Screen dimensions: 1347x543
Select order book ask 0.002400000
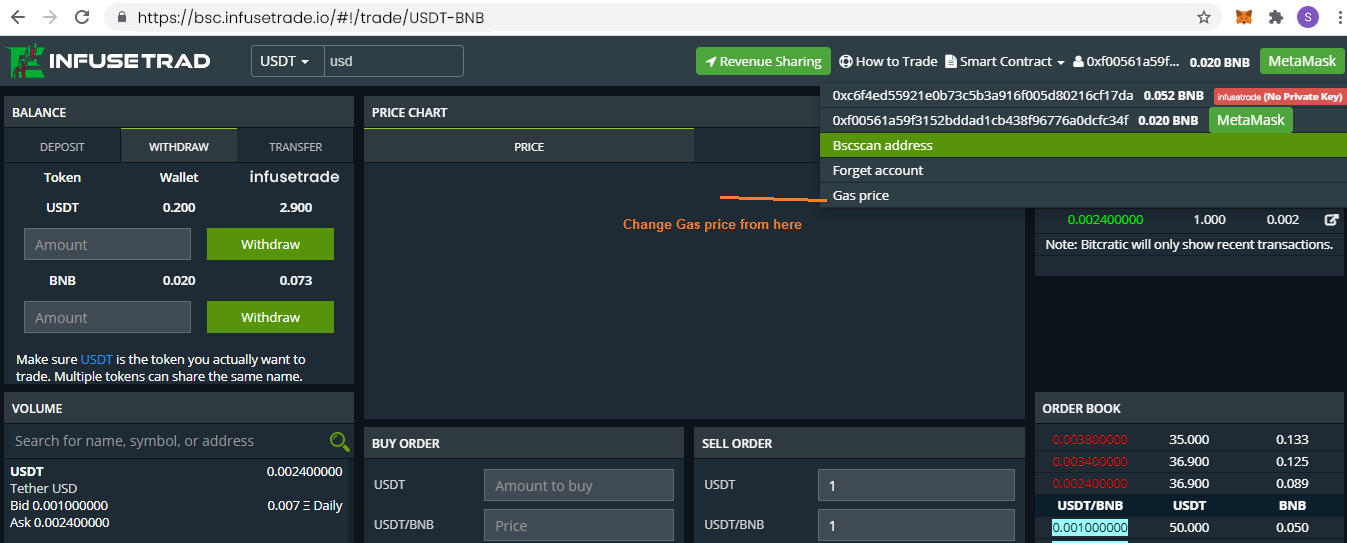[x=1089, y=483]
